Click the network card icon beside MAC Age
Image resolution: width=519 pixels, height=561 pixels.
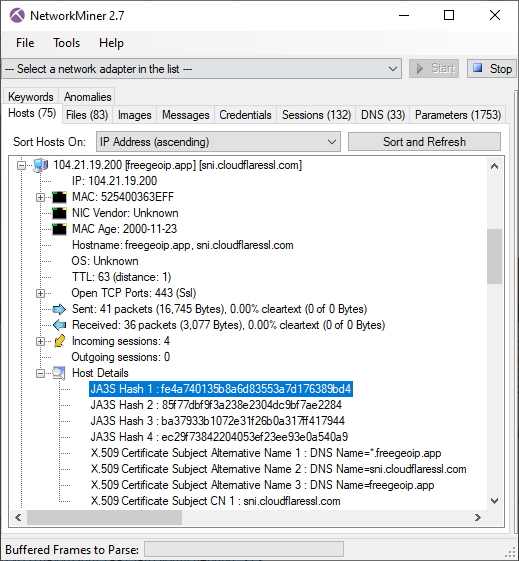pyautogui.click(x=59, y=229)
